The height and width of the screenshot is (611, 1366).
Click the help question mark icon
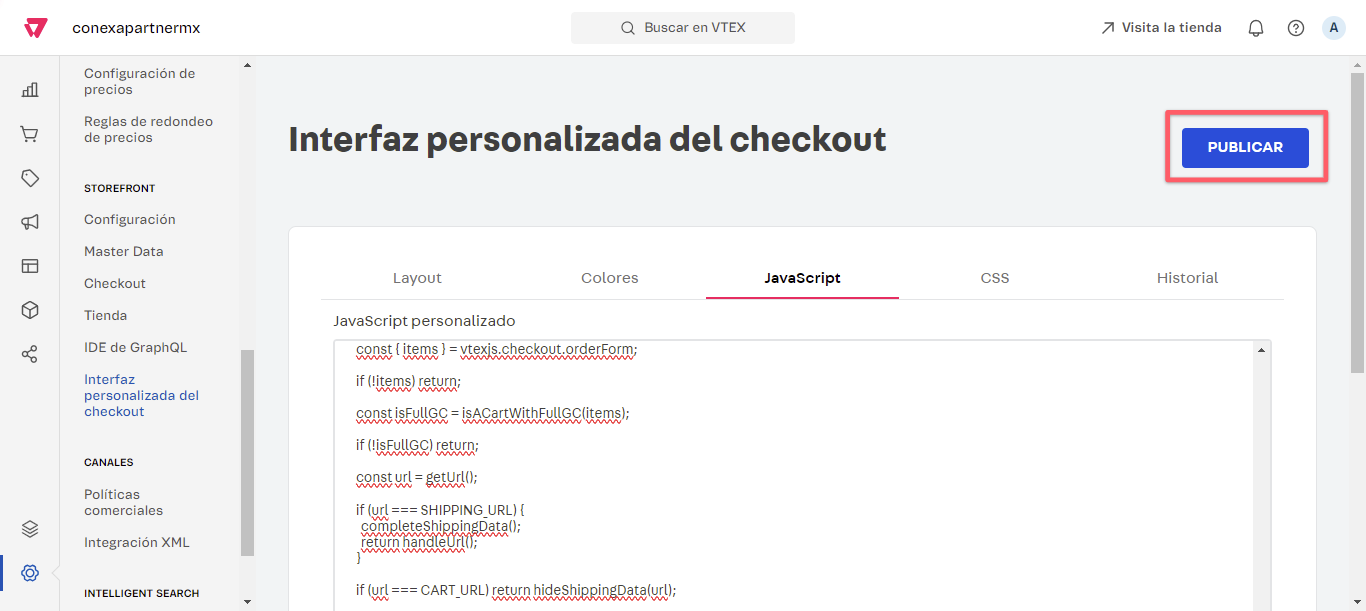(1296, 28)
